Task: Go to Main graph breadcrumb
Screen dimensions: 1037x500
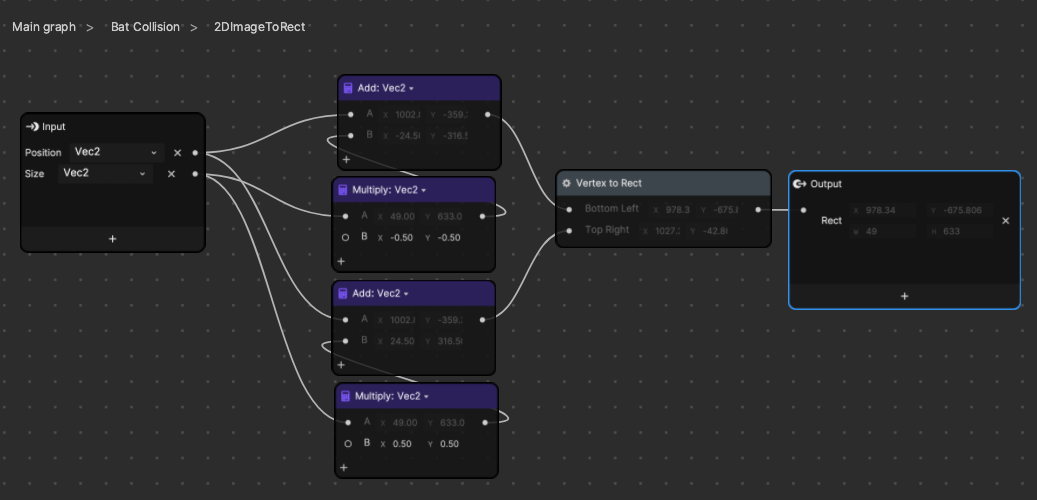Action: (44, 27)
